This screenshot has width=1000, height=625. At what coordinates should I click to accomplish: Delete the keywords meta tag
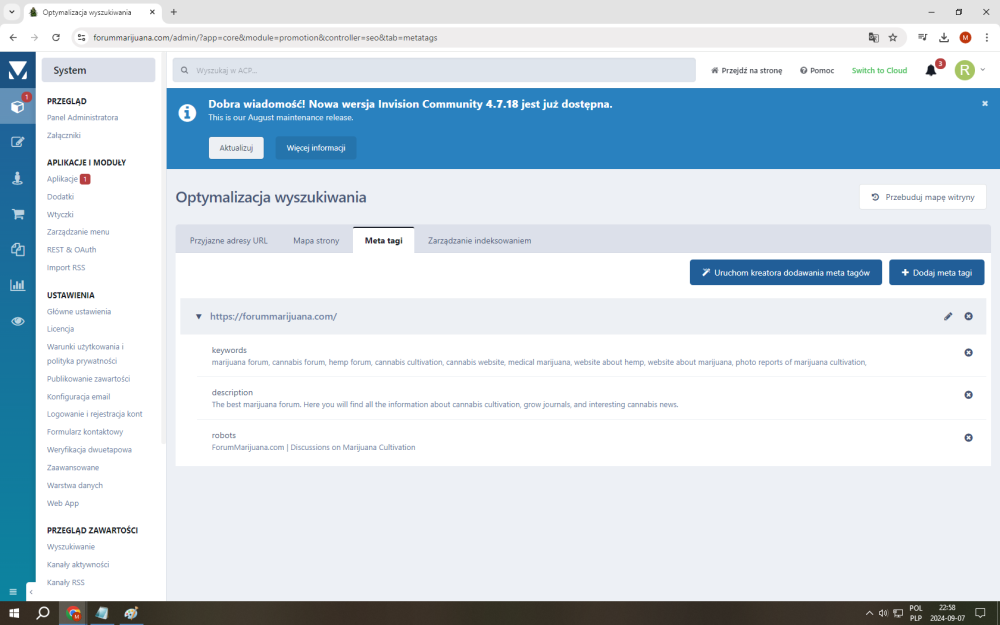click(x=968, y=352)
